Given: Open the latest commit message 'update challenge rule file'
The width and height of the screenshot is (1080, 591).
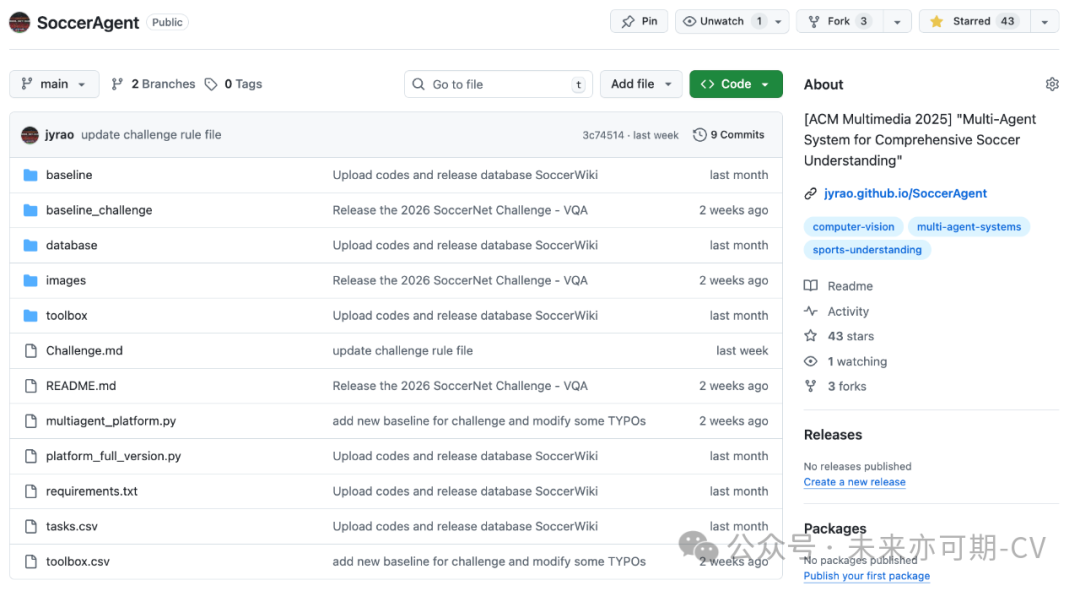Looking at the screenshot, I should click(151, 135).
